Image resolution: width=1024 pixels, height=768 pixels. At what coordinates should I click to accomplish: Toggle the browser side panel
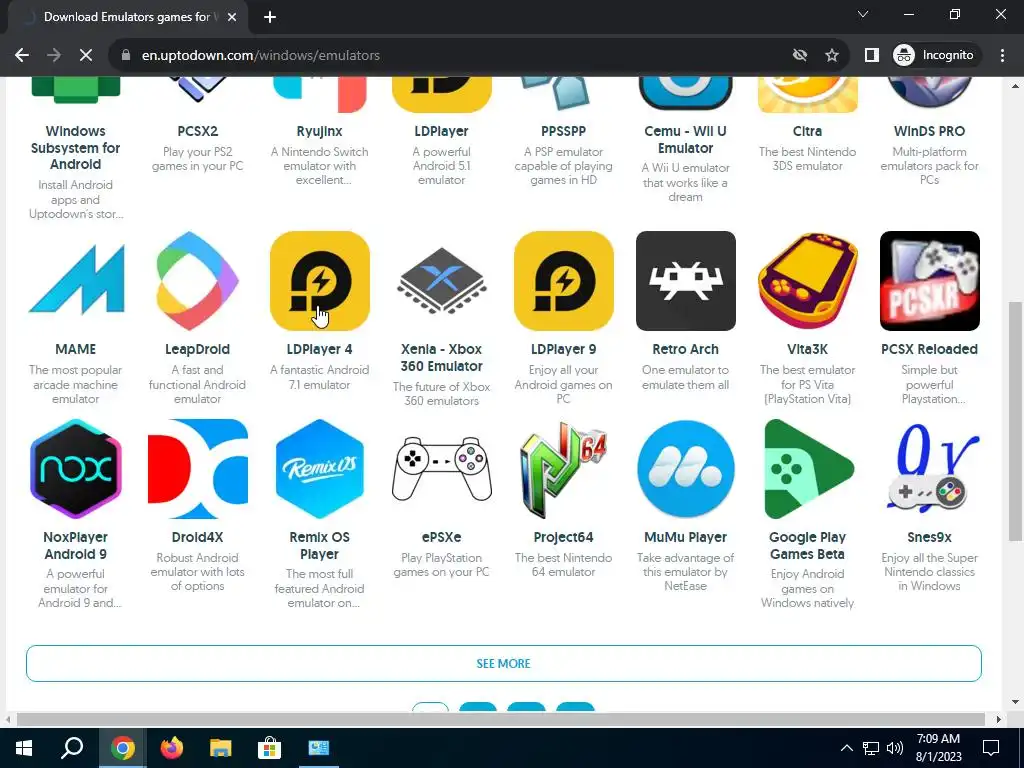click(x=871, y=56)
